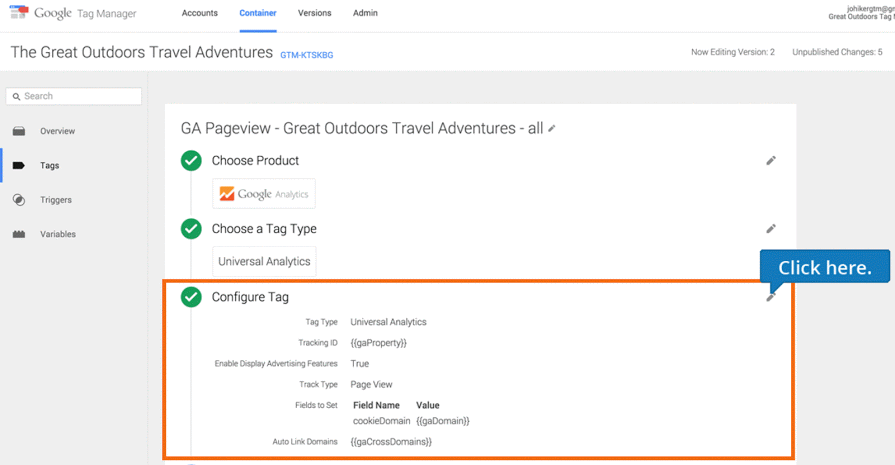Click the {{gaCrossDomains}} value

coord(391,442)
